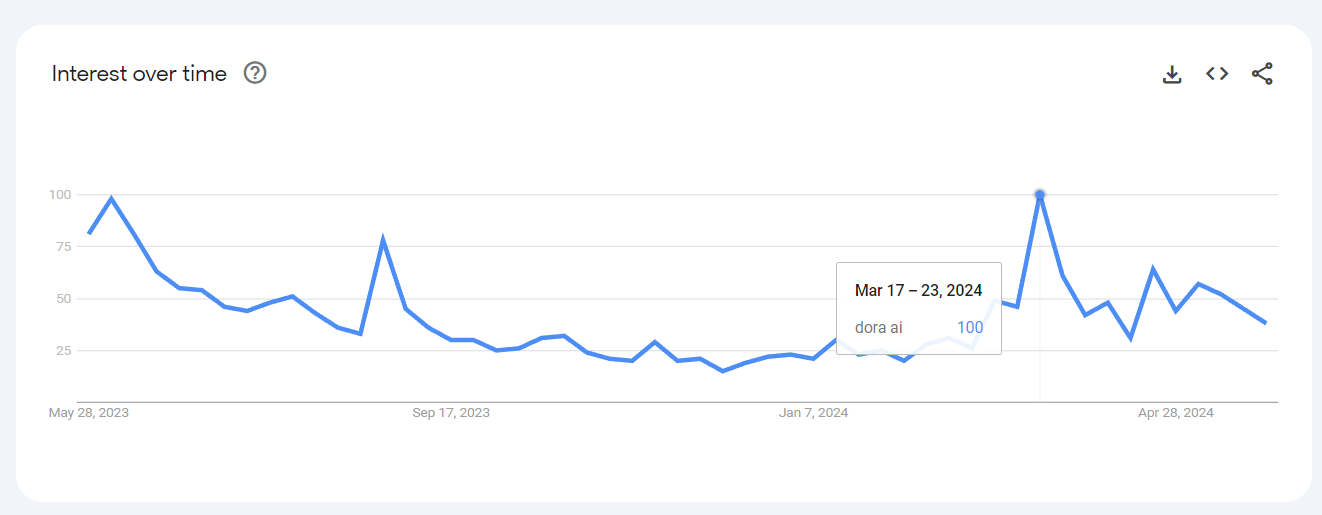The height and width of the screenshot is (515, 1322).
Task: Click the share icon
Action: tap(1262, 74)
